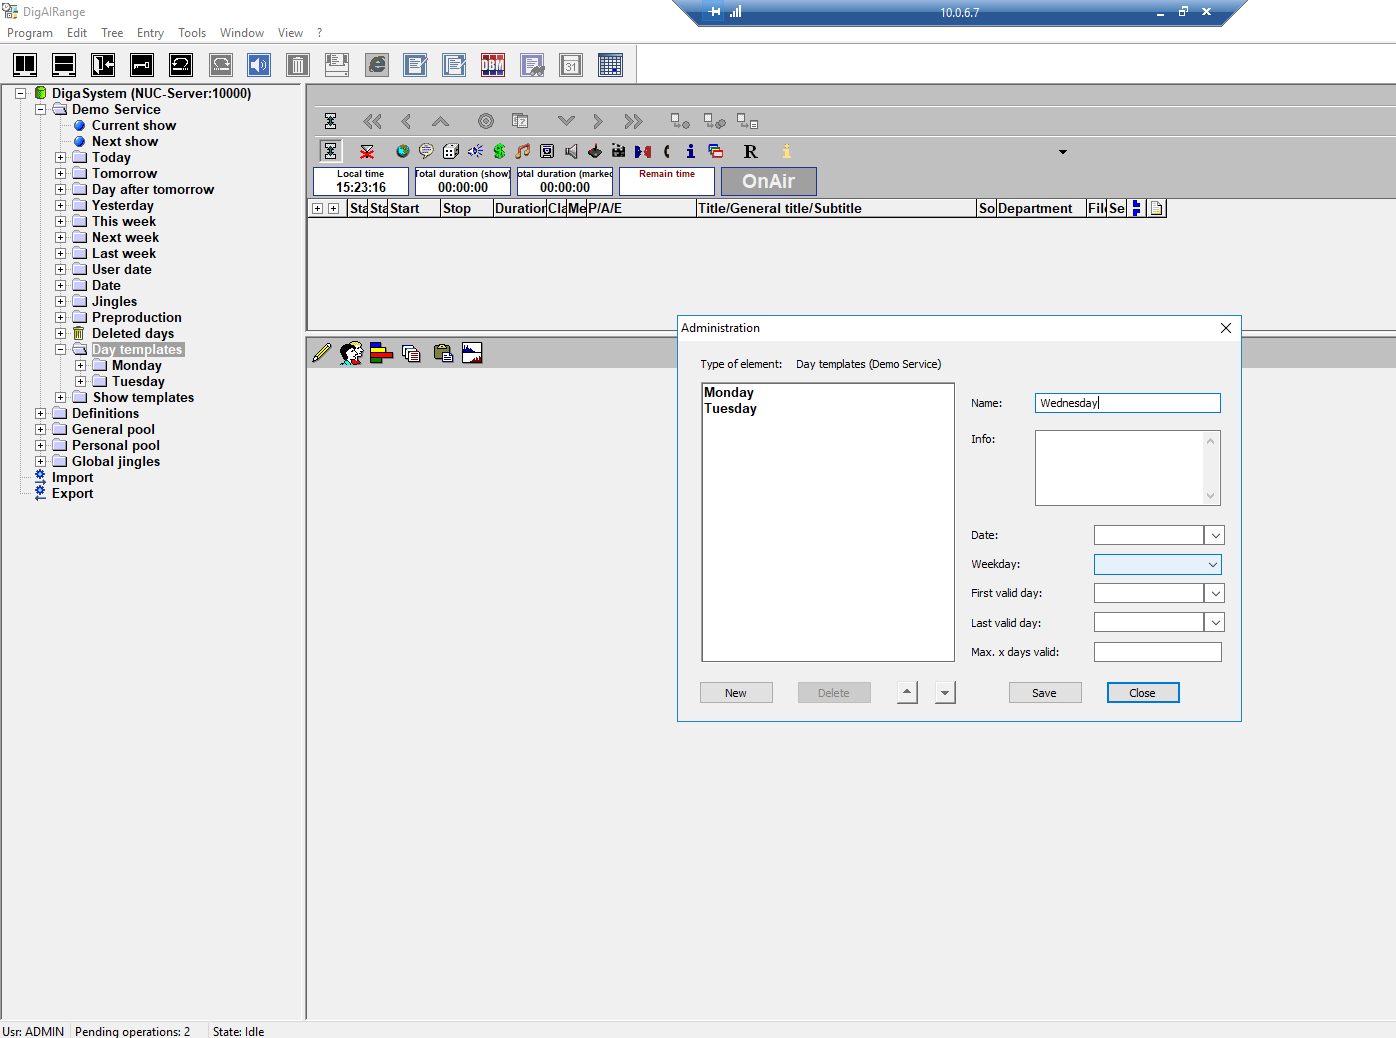Open the First valid day dropdown
The image size is (1396, 1038).
click(x=1214, y=594)
